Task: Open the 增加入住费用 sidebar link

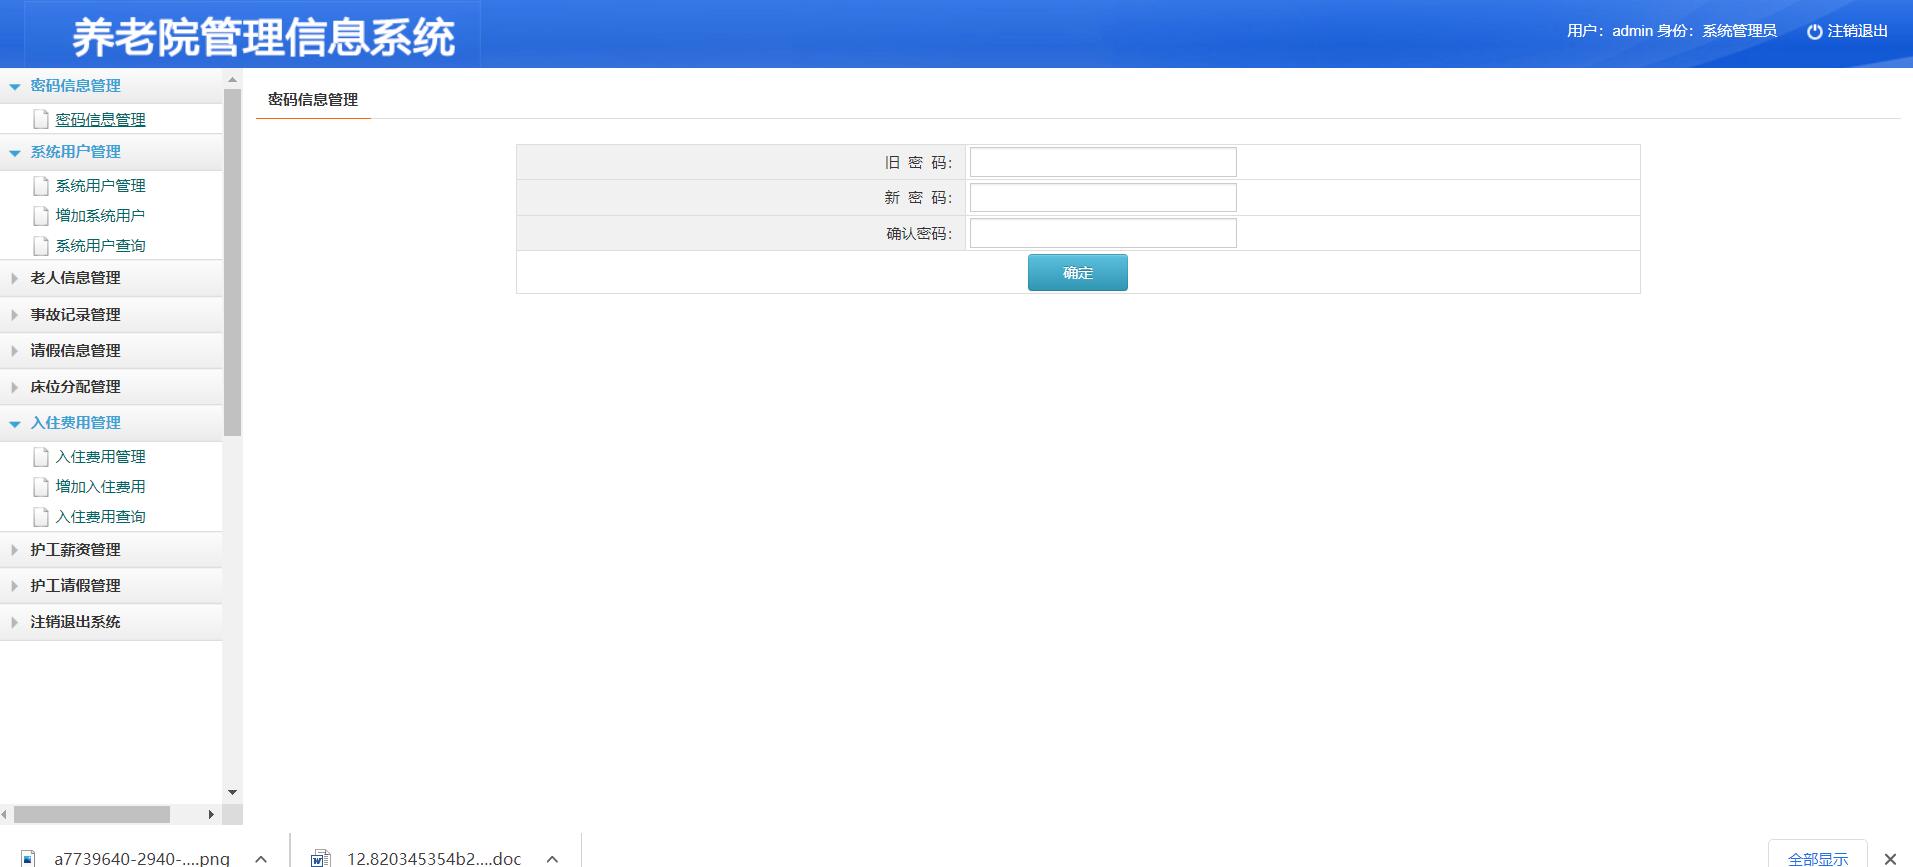Action: pyautogui.click(x=100, y=486)
